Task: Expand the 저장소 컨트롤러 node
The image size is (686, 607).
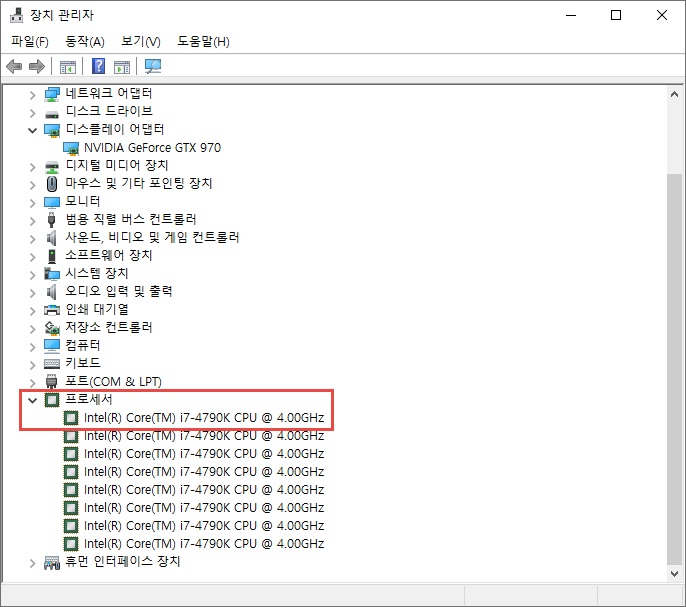Action: pos(32,329)
